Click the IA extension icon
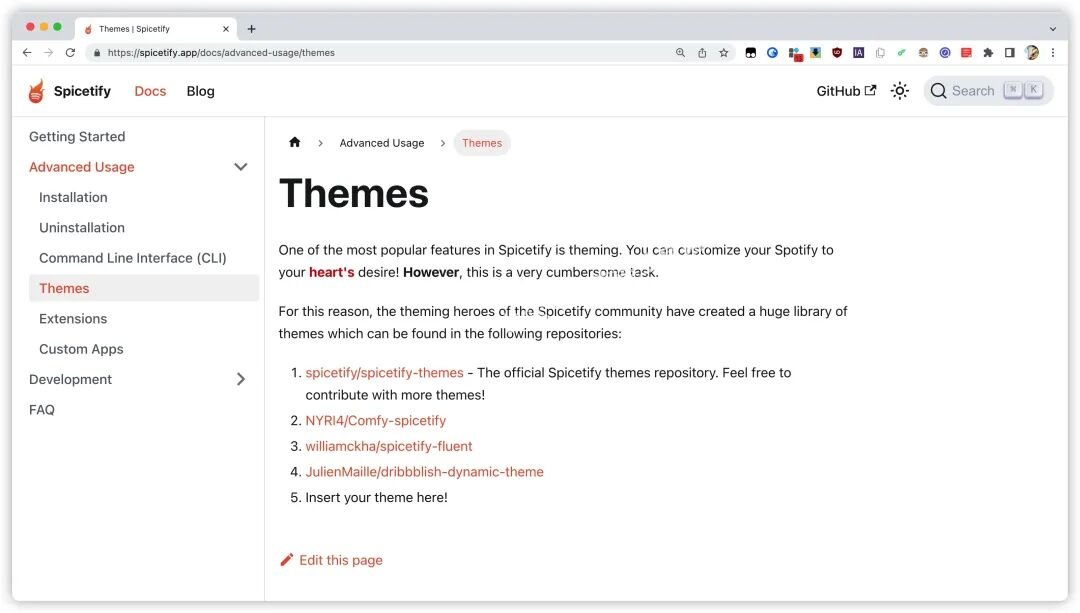Viewport: 1080px width, 613px height. coord(858,52)
